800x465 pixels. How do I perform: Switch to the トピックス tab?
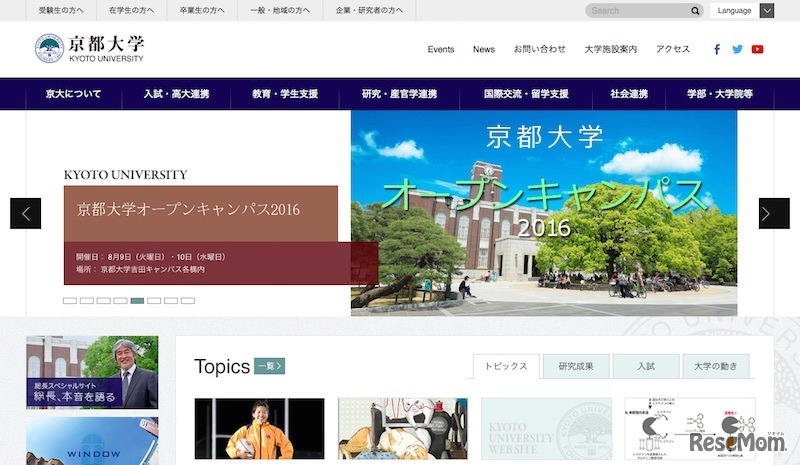point(506,366)
